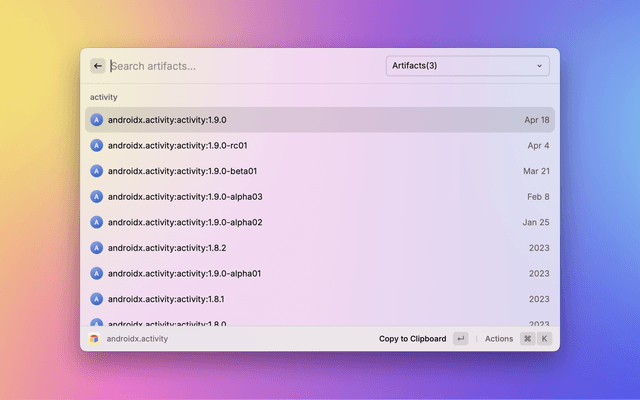The image size is (640, 400).
Task: Pick the androidx.activity:activity:1.8.2 artifact
Action: (320, 248)
